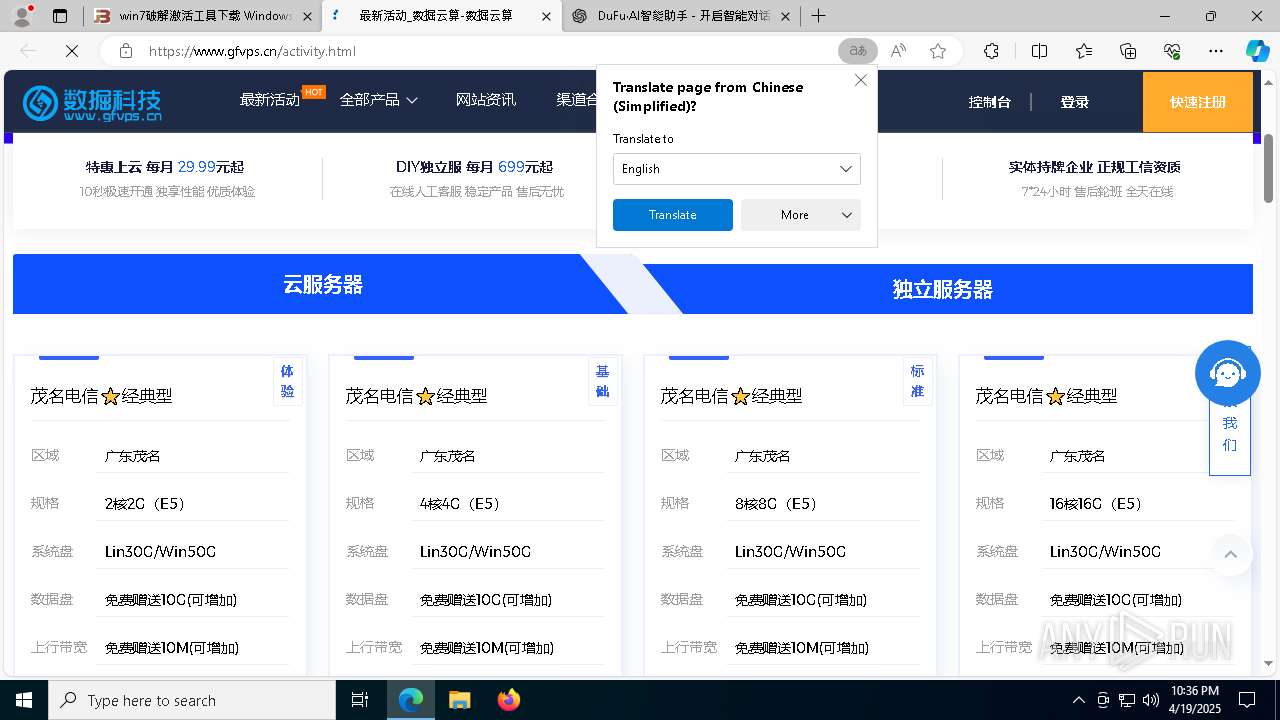
Task: Click the scrollbar down arrow
Action: pos(1268,663)
